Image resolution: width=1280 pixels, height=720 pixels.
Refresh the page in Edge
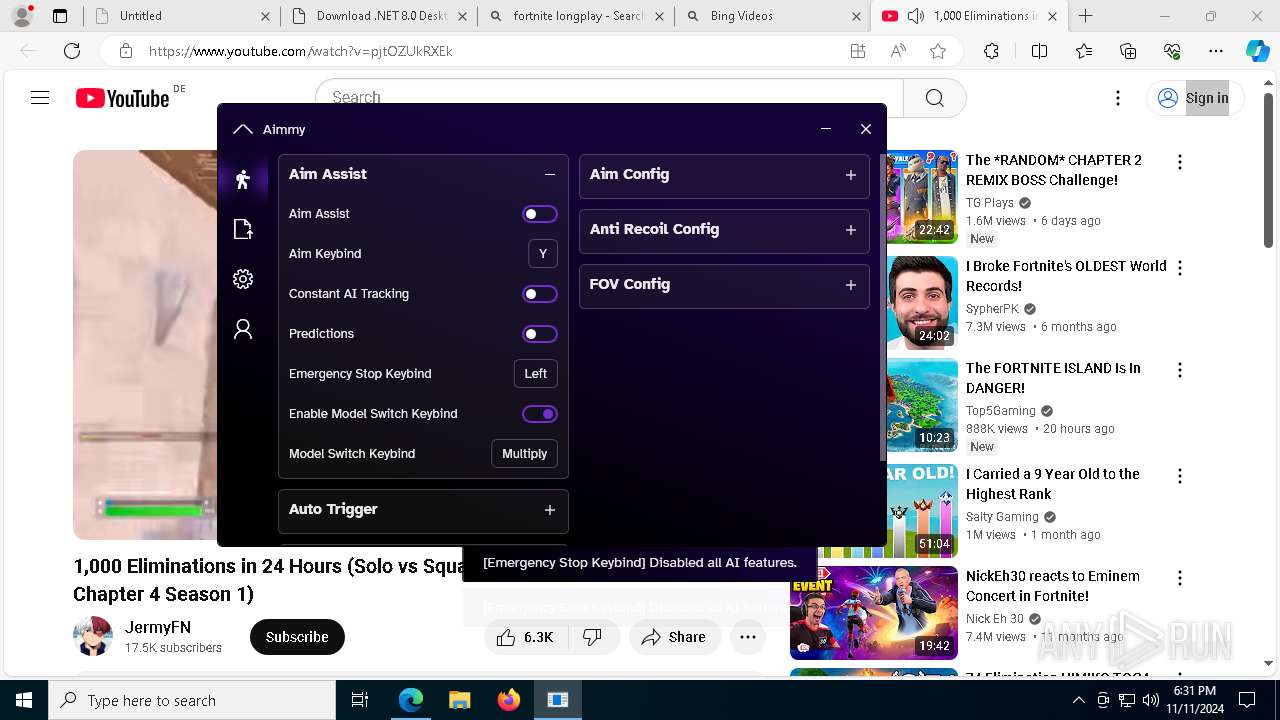click(x=72, y=51)
